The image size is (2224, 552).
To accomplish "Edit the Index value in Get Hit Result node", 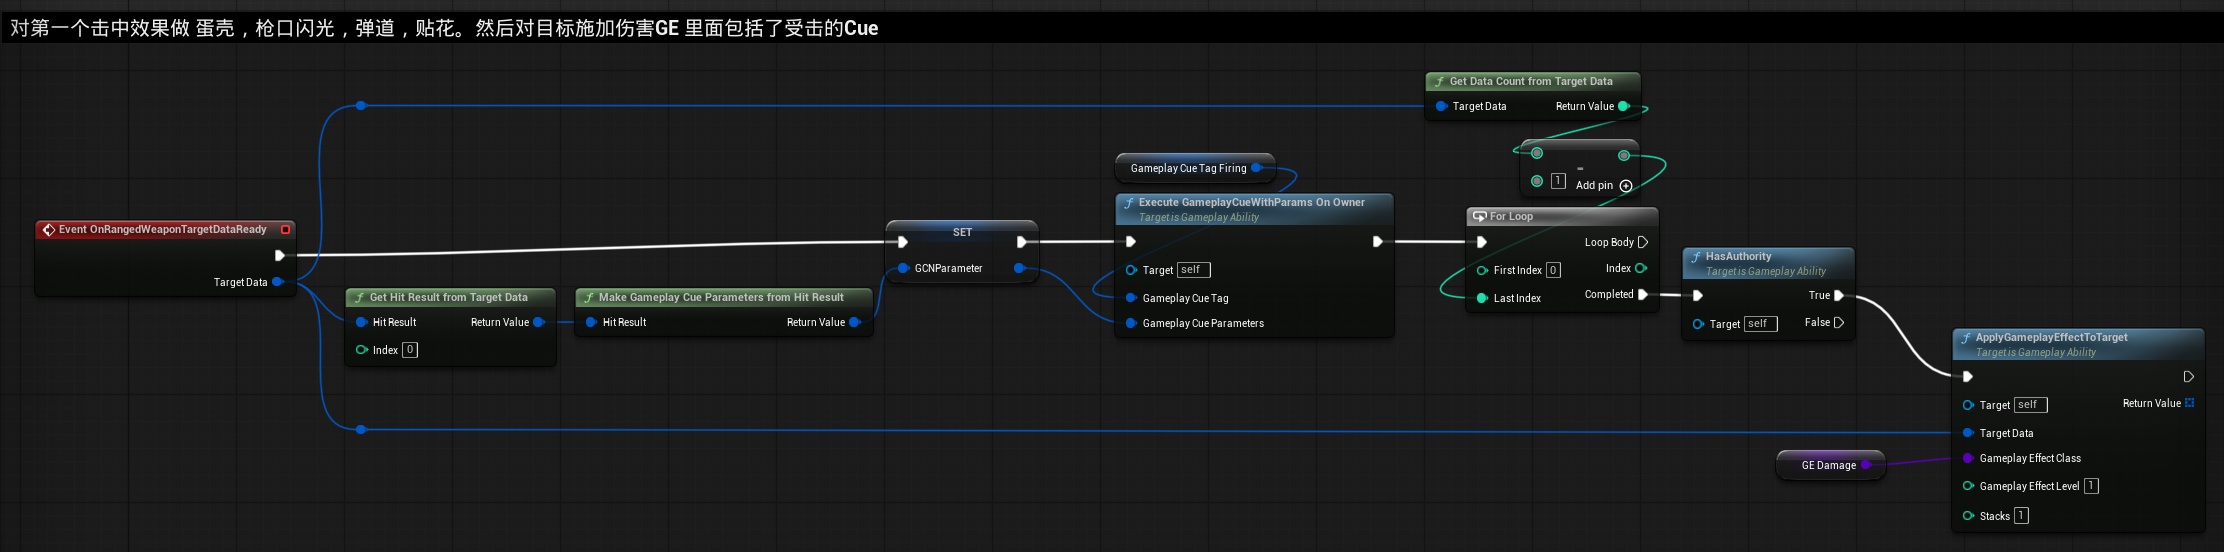I will [x=410, y=350].
